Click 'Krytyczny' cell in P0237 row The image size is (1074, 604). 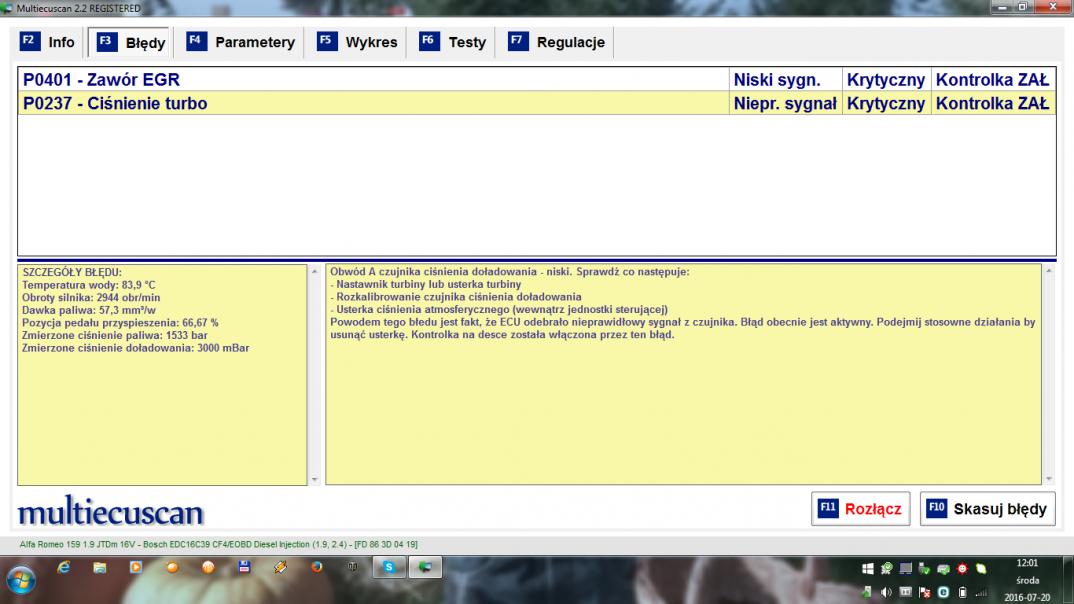886,103
